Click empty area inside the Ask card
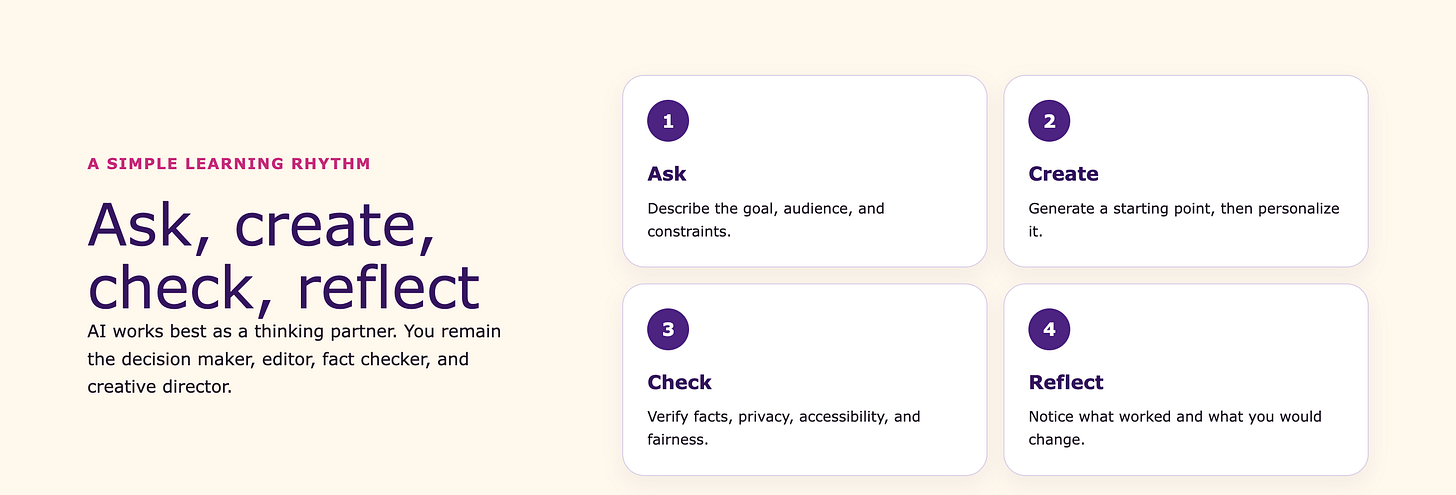 [850, 125]
